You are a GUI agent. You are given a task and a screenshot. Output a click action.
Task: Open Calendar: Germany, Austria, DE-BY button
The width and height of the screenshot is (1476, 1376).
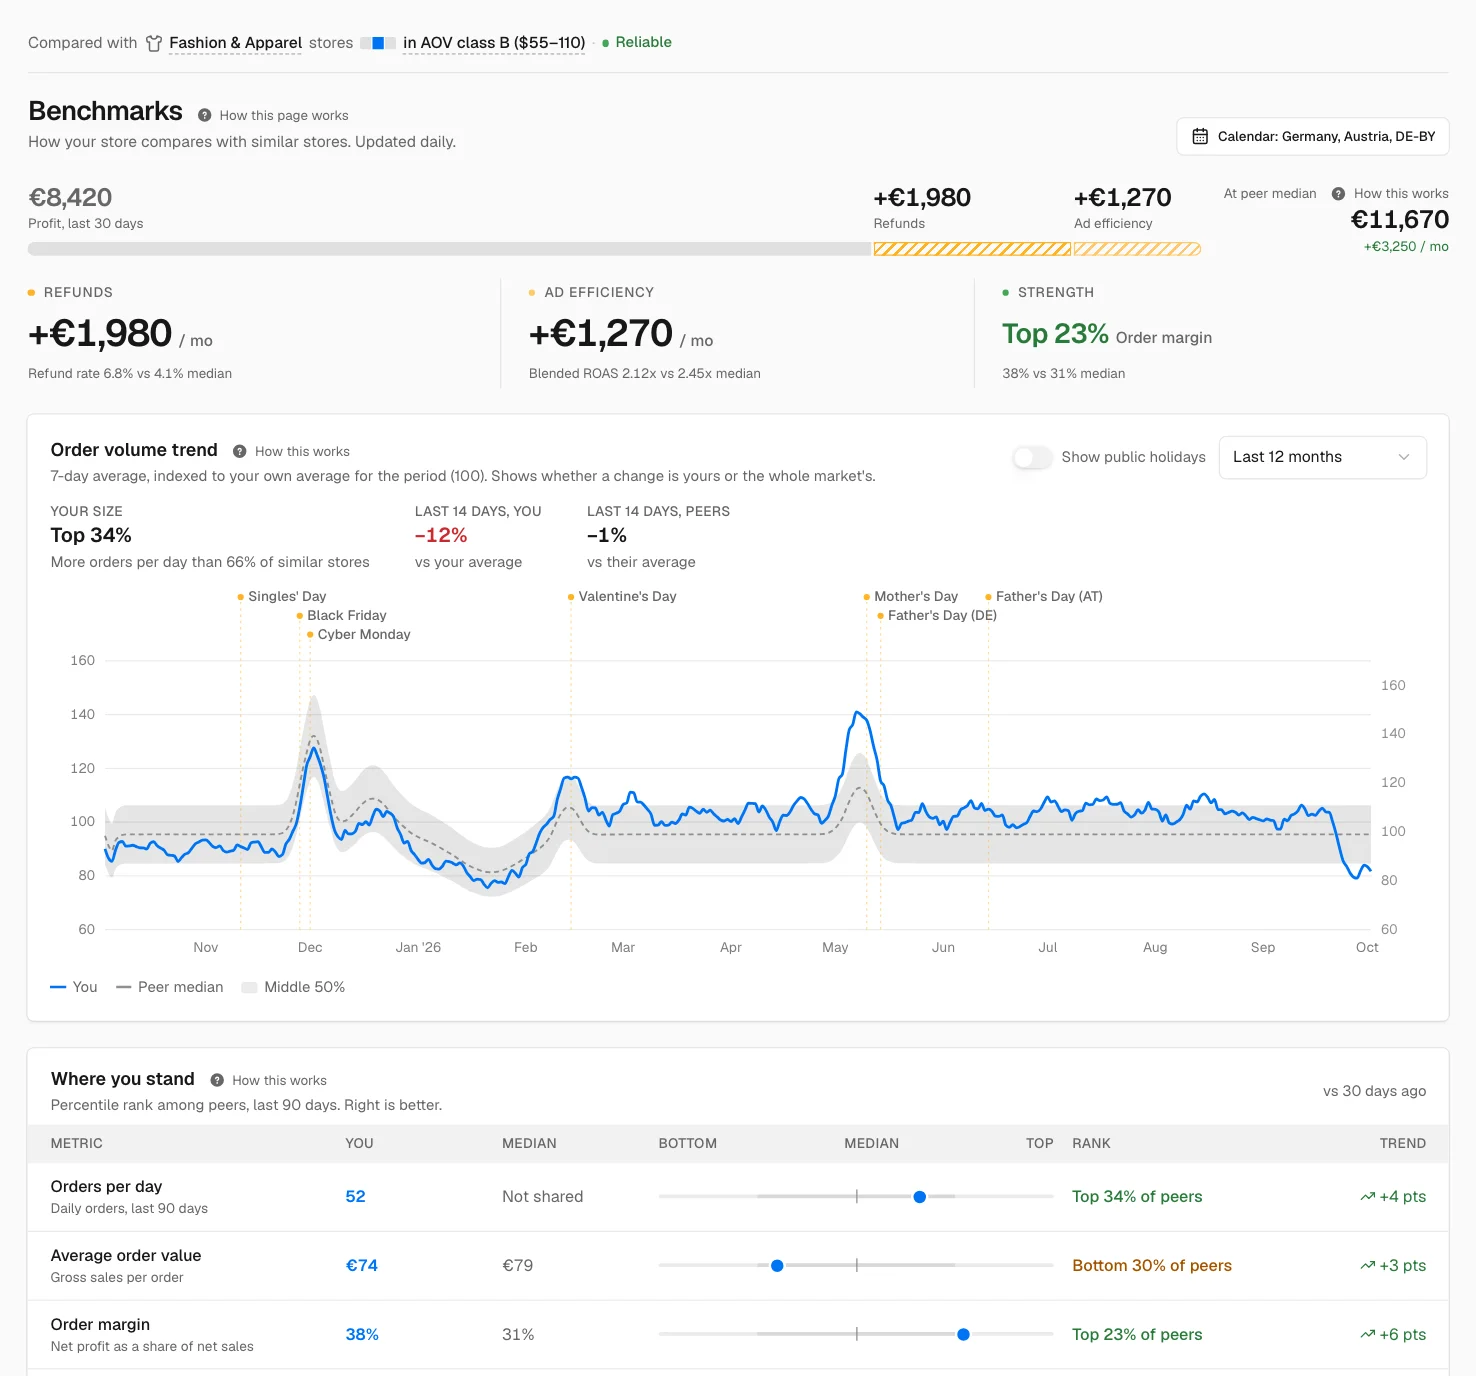pyautogui.click(x=1313, y=136)
